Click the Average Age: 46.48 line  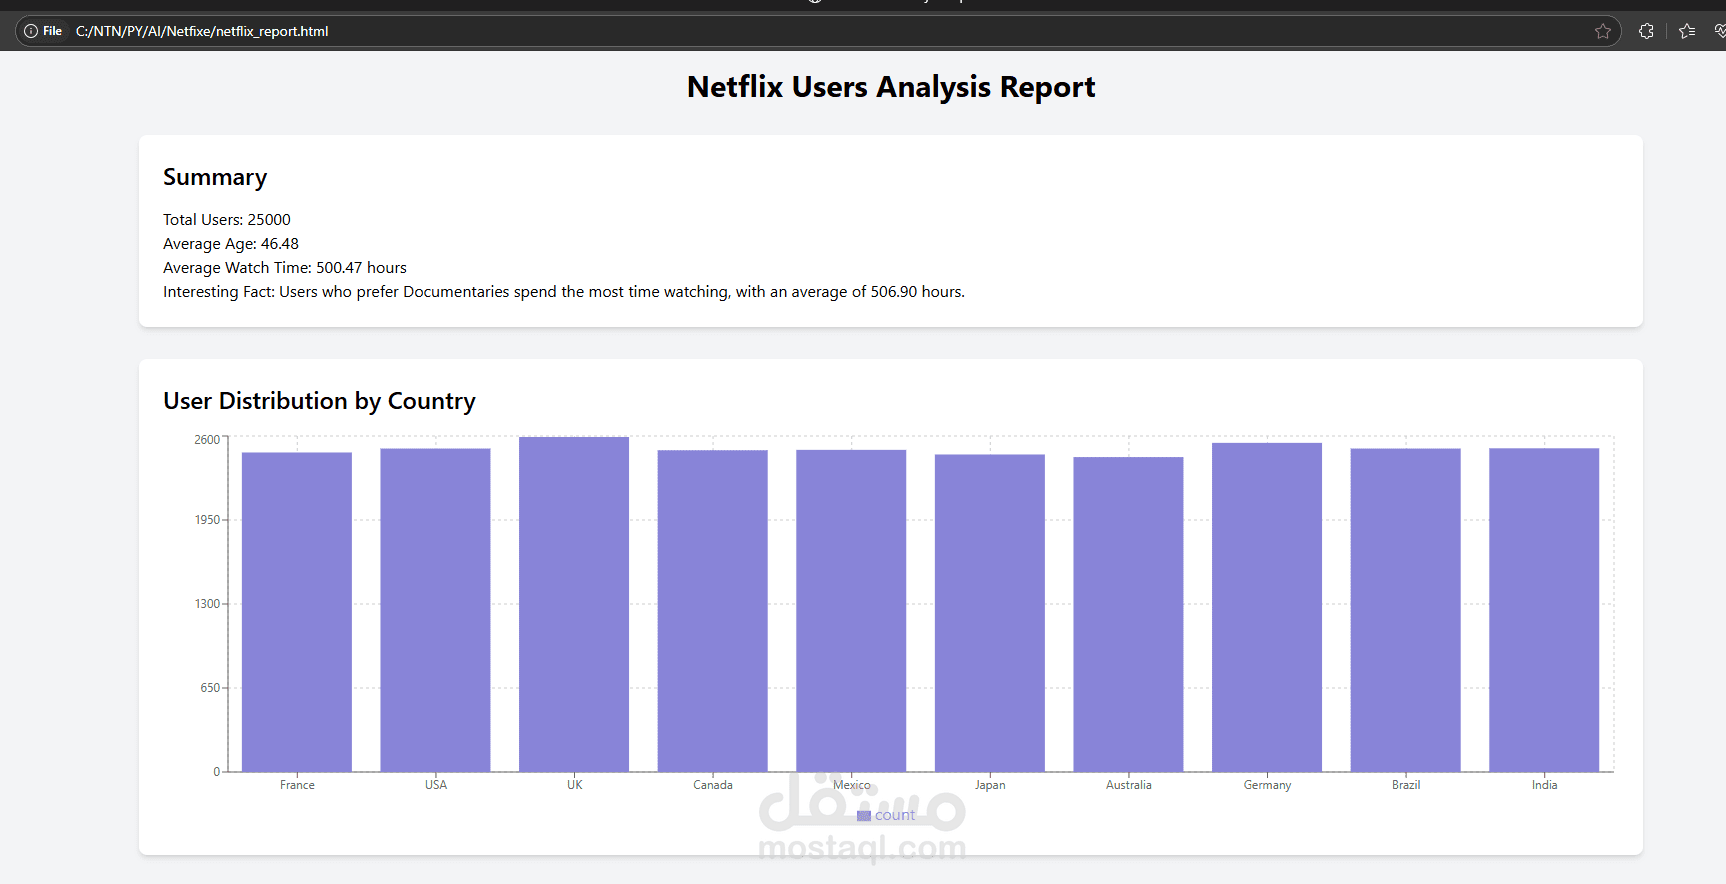click(231, 244)
